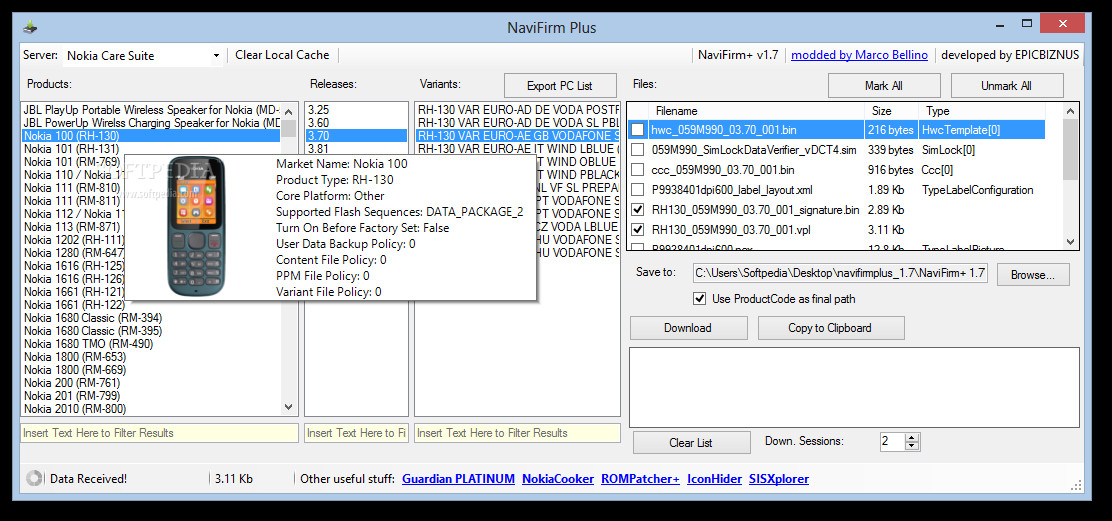Maximize the NaviFirm Plus window
Screen dimensions: 1112x521
(1026, 25)
